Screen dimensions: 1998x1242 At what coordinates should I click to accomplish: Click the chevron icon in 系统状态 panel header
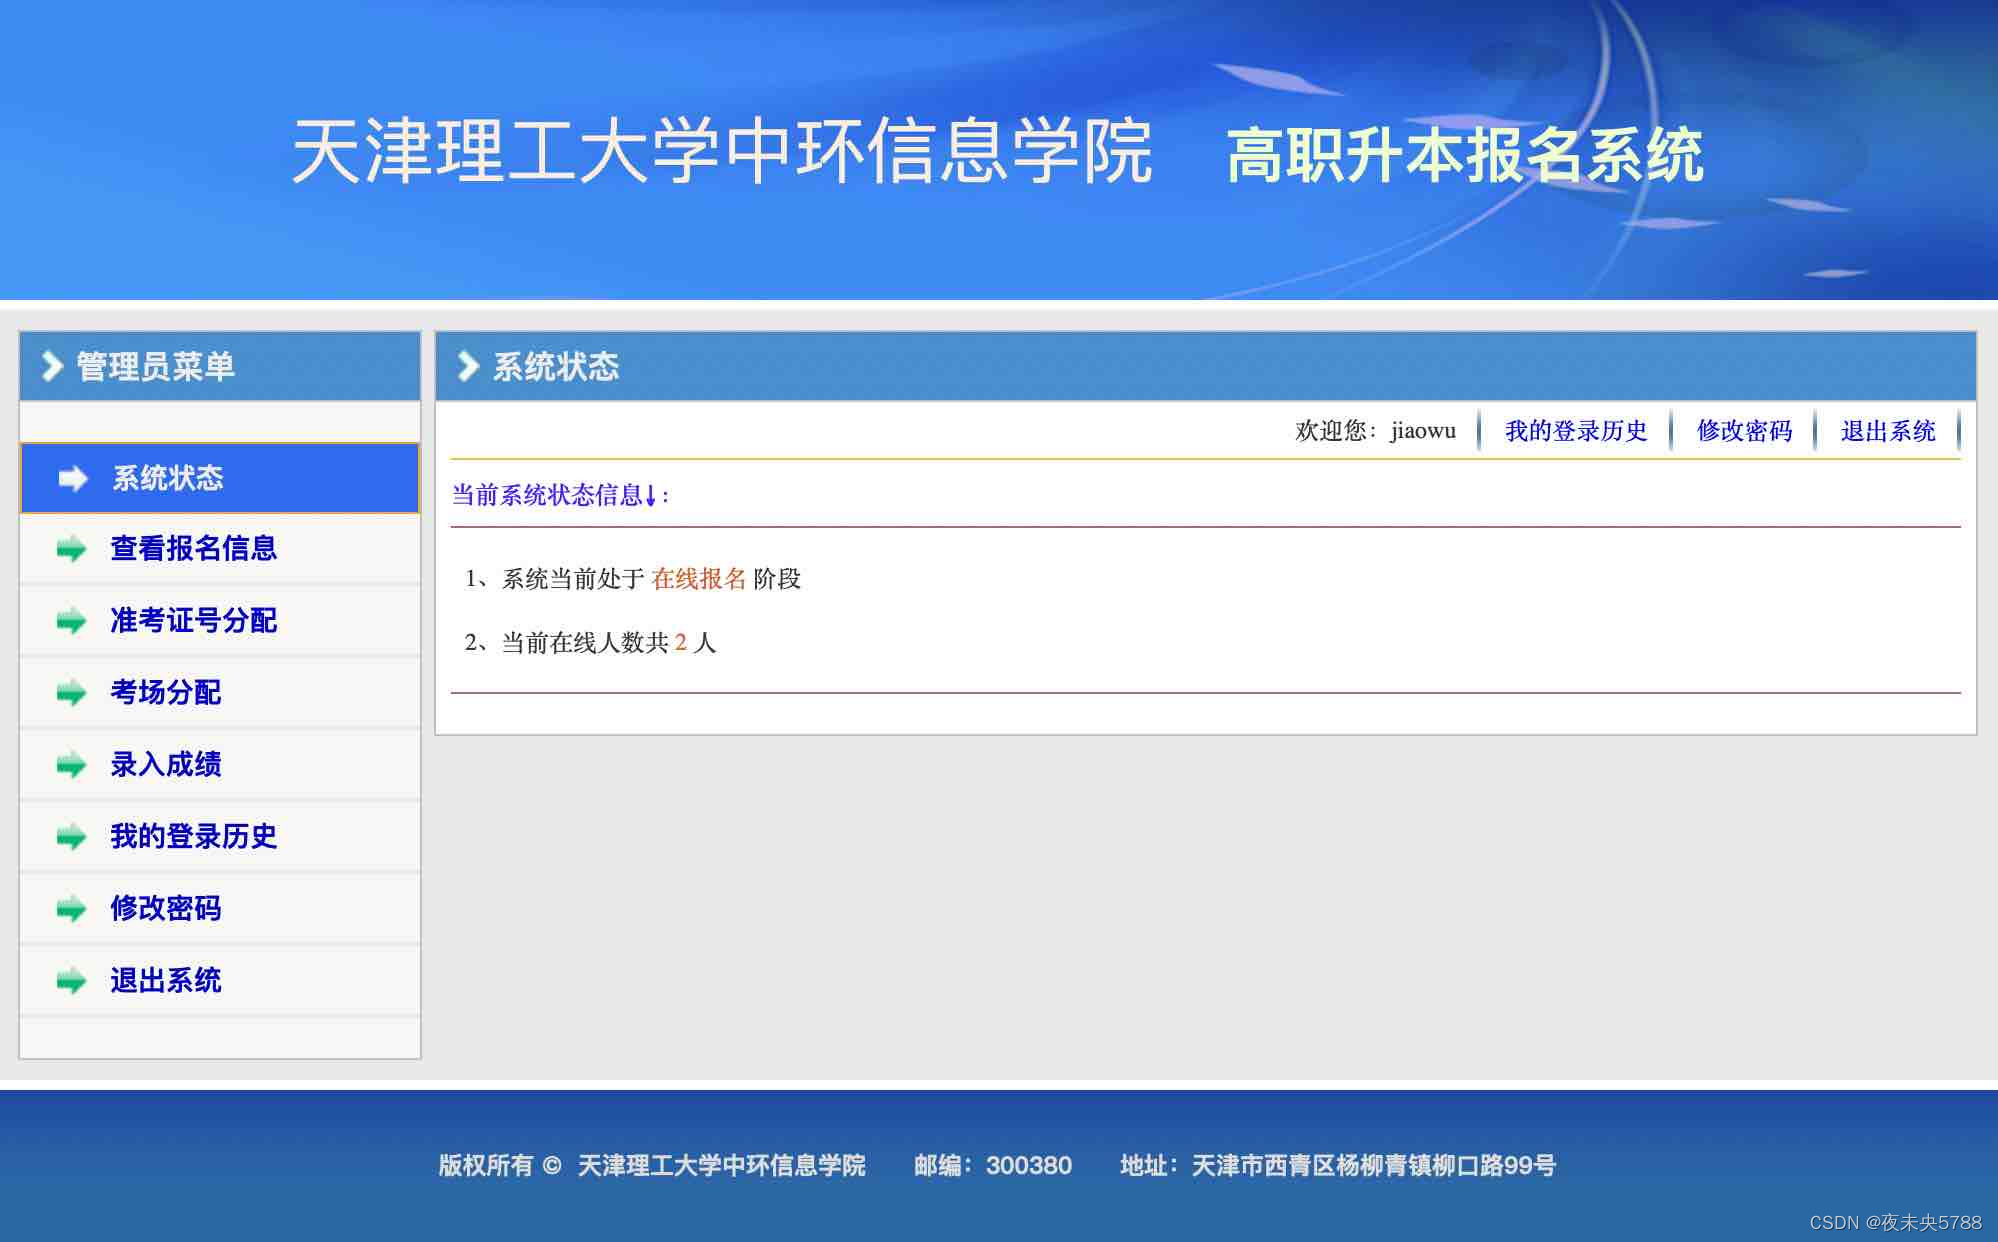468,366
